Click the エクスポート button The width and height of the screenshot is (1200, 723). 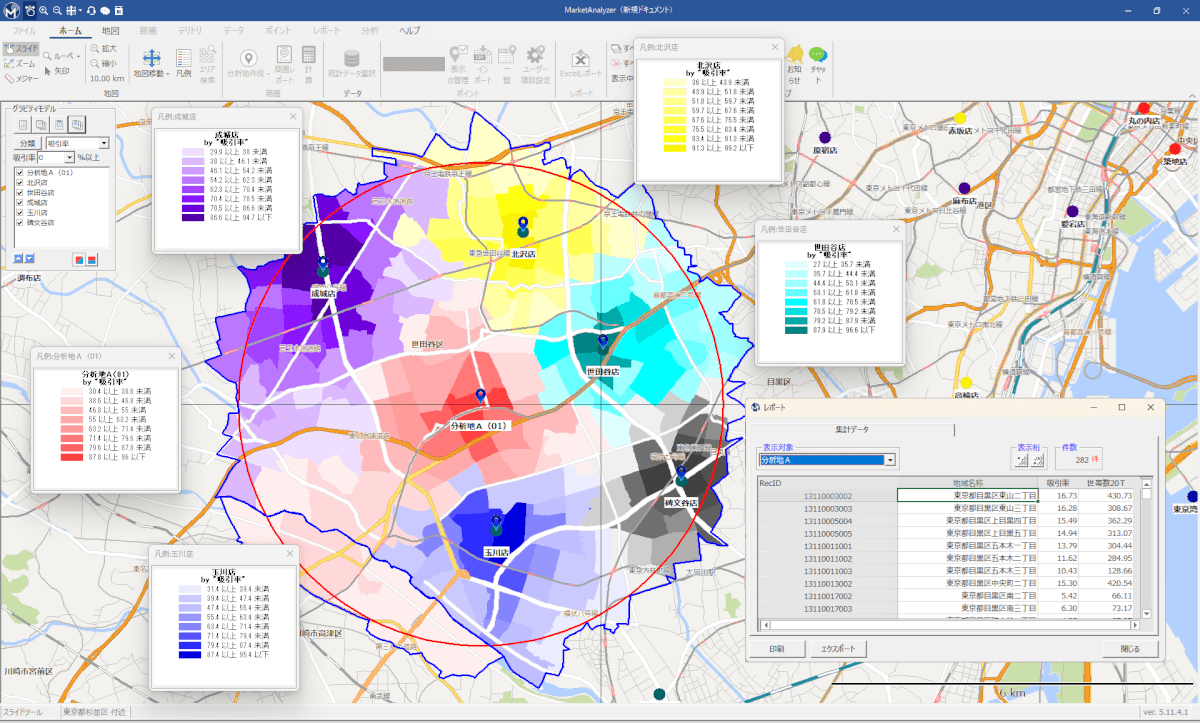tap(836, 649)
